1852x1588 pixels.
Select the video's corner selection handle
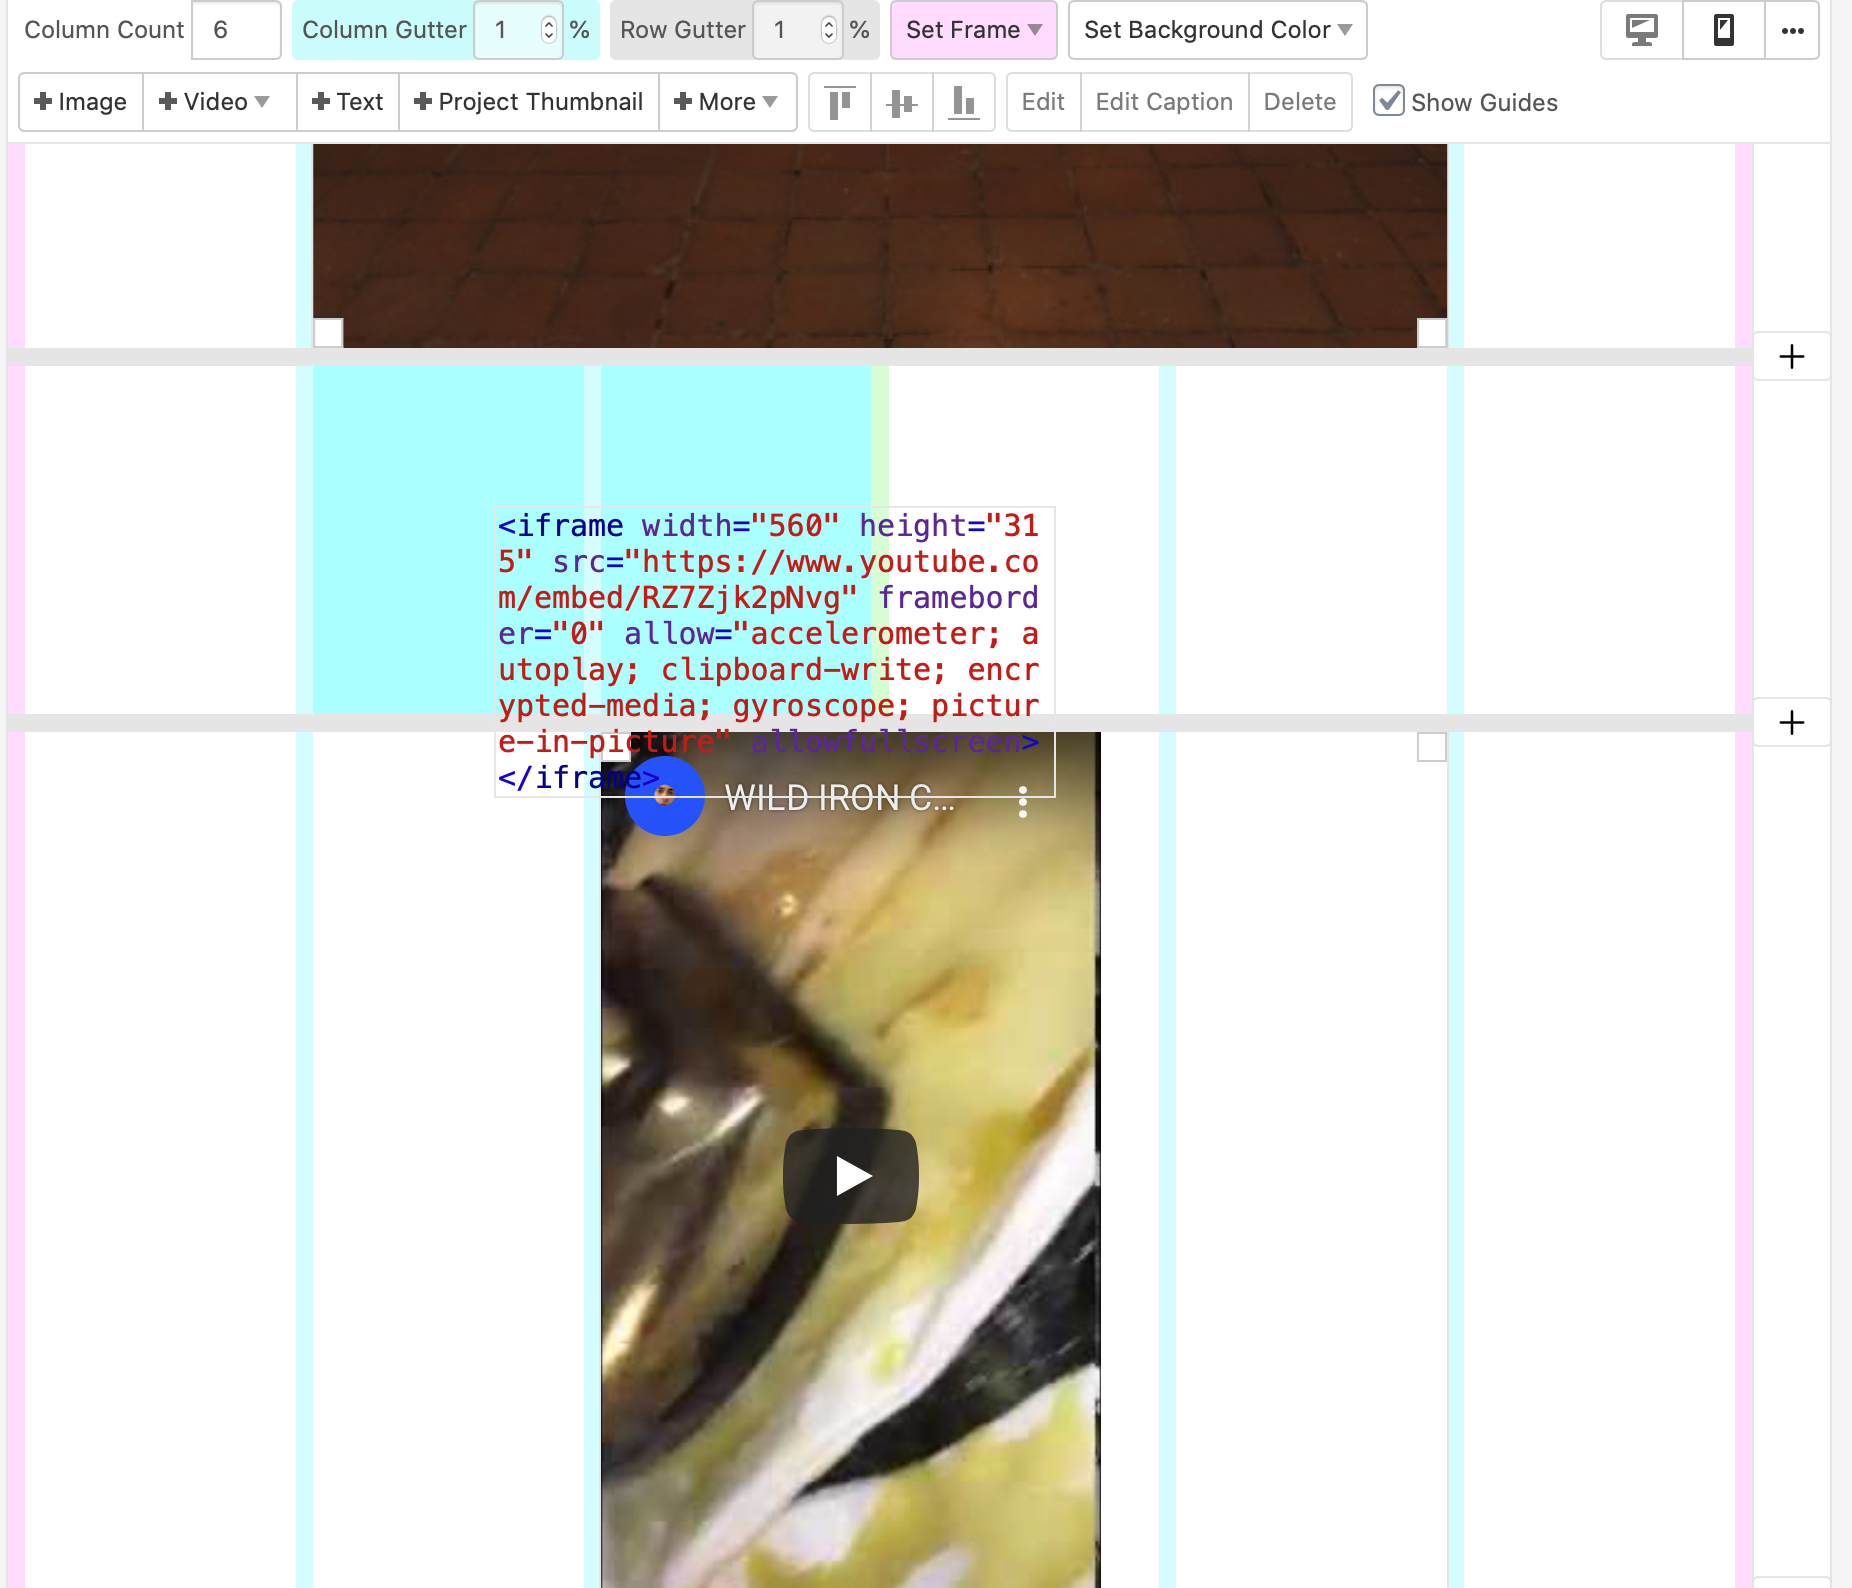1432,746
